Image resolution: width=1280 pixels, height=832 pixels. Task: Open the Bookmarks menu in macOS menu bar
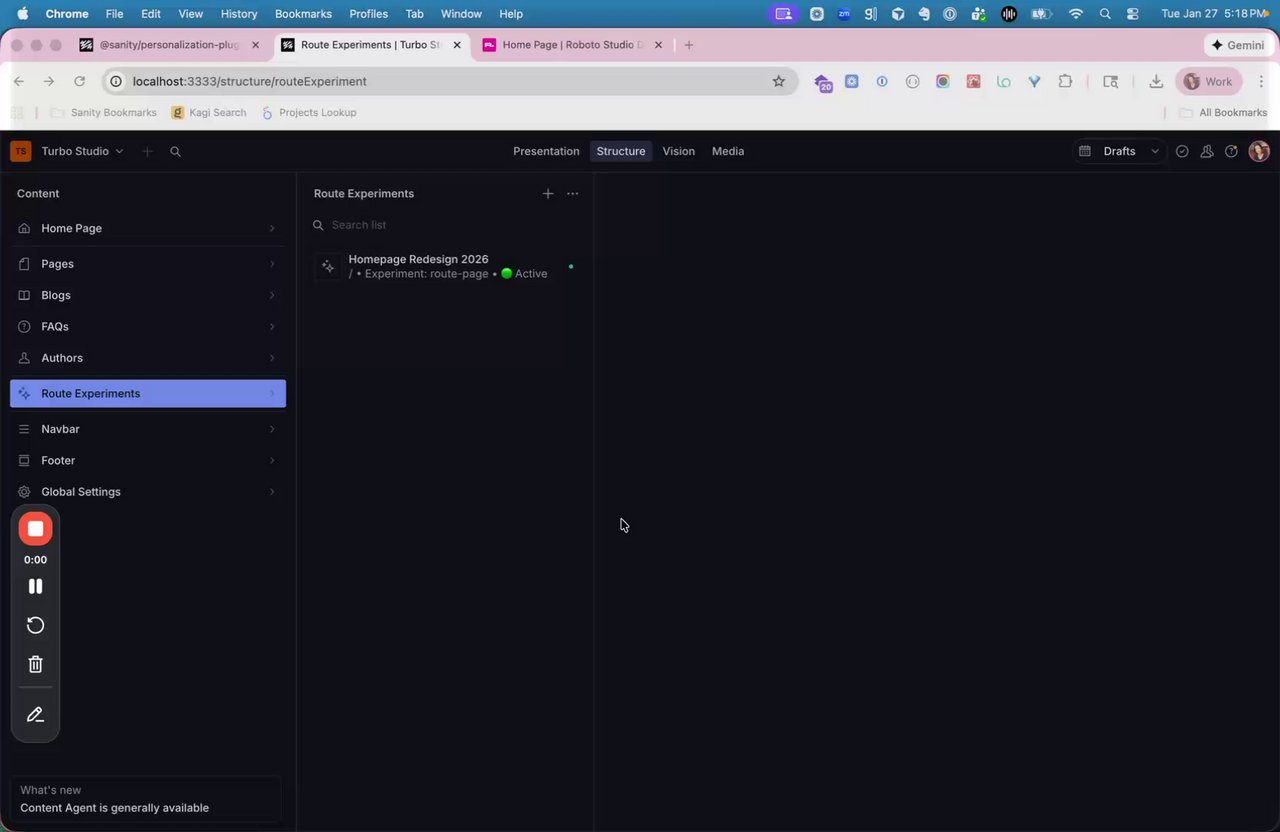click(x=303, y=14)
